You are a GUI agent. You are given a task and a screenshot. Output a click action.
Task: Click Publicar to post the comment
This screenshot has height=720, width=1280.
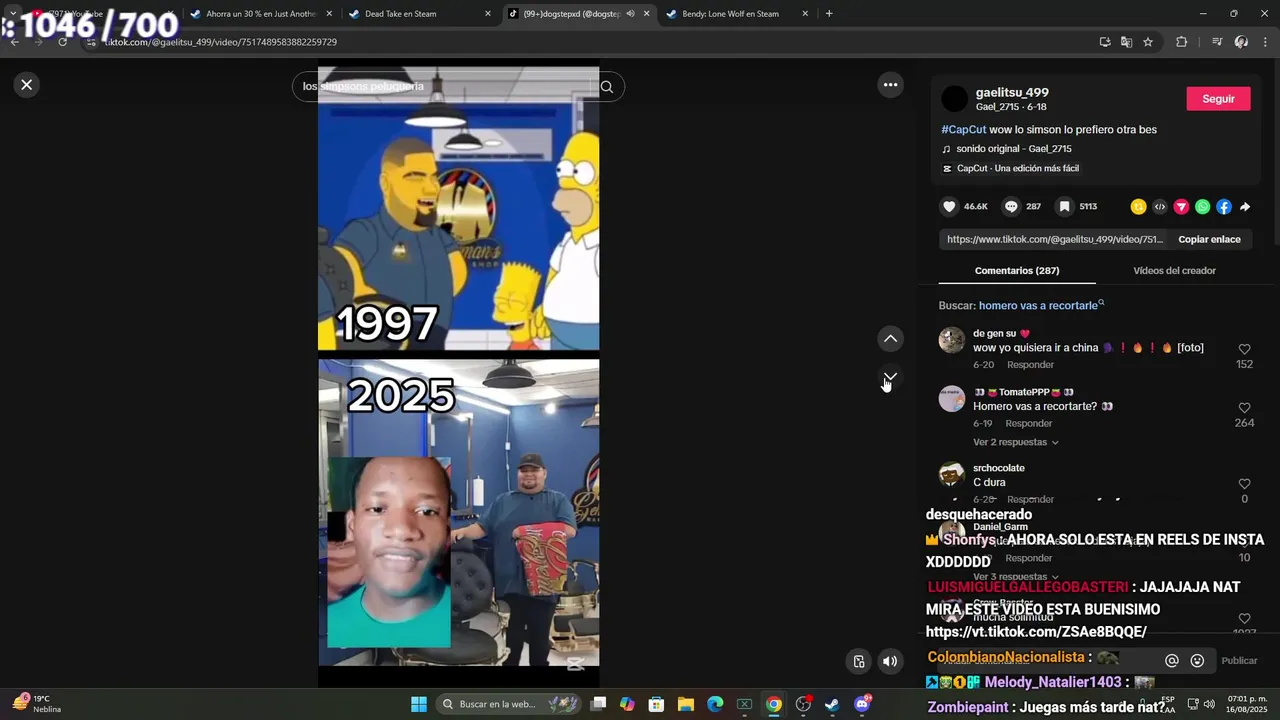tap(1239, 661)
